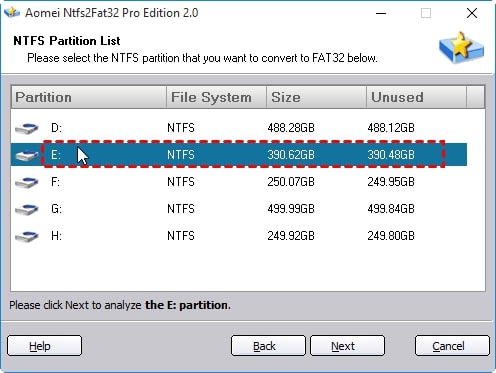Viewport: 496px width, 373px height.
Task: Click the E: drive icon
Action: (27, 155)
